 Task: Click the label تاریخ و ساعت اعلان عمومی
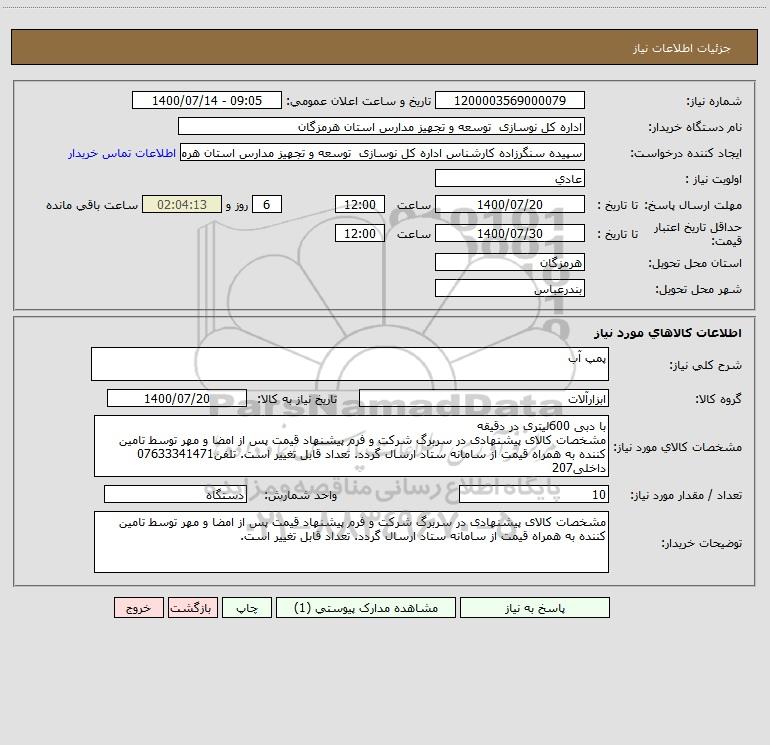point(359,101)
